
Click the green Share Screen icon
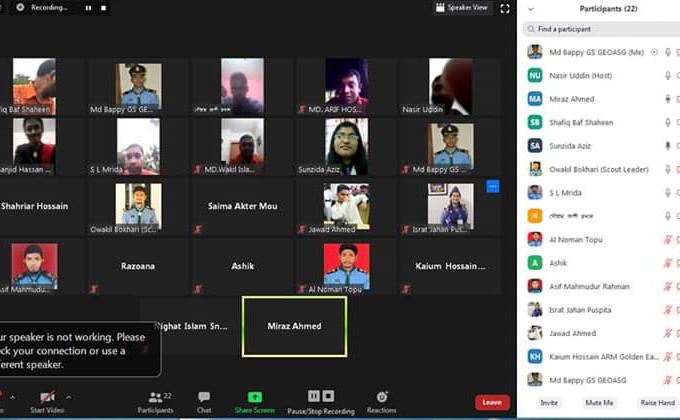click(x=255, y=398)
